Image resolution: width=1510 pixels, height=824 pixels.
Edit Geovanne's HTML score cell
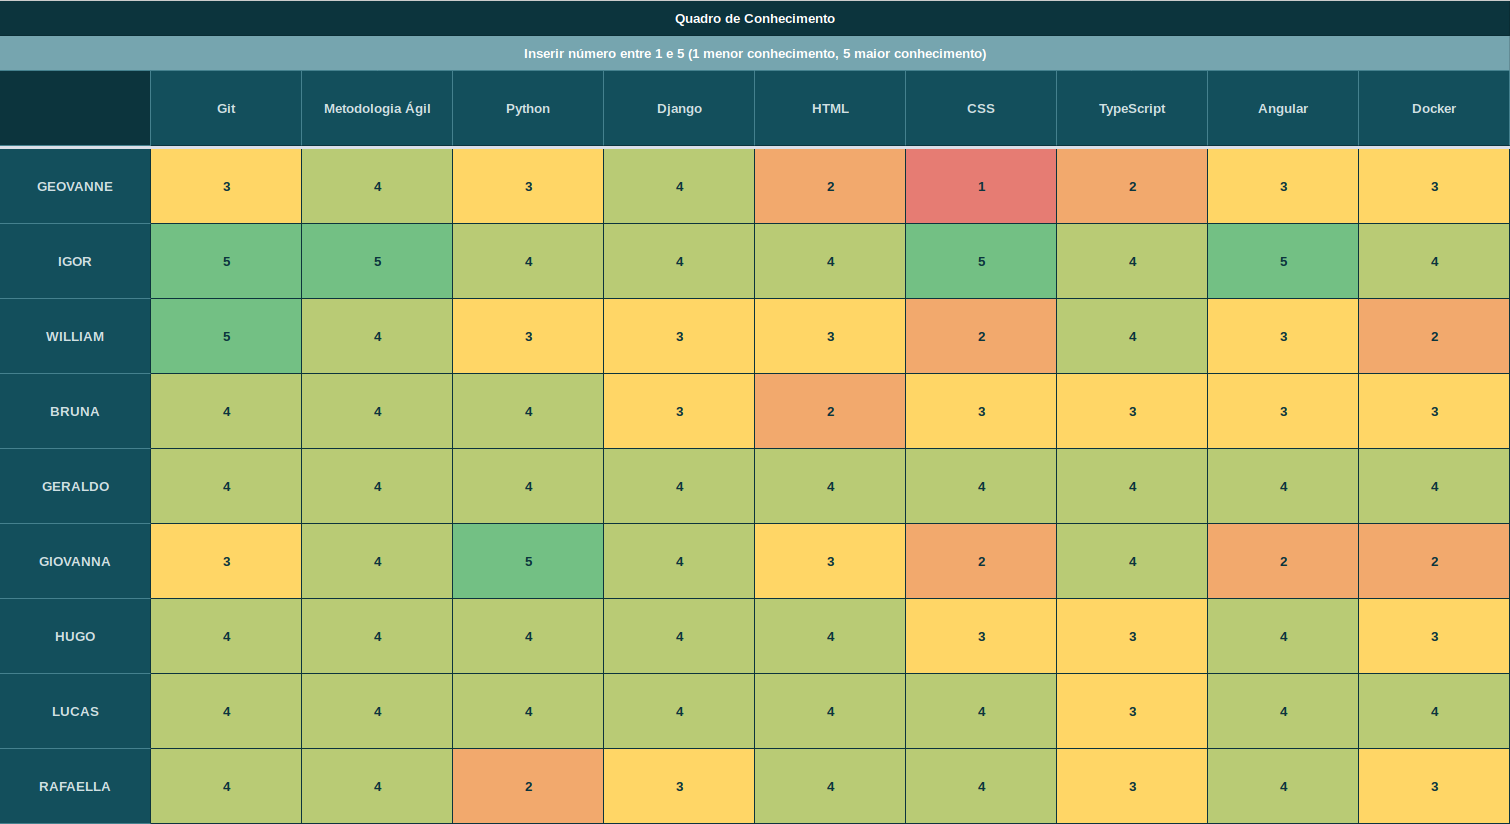point(830,186)
